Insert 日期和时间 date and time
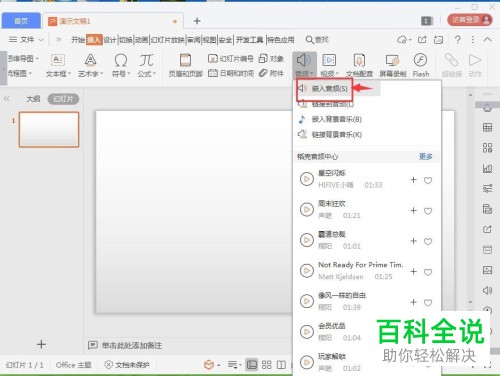The width and height of the screenshot is (500, 376). (x=231, y=73)
